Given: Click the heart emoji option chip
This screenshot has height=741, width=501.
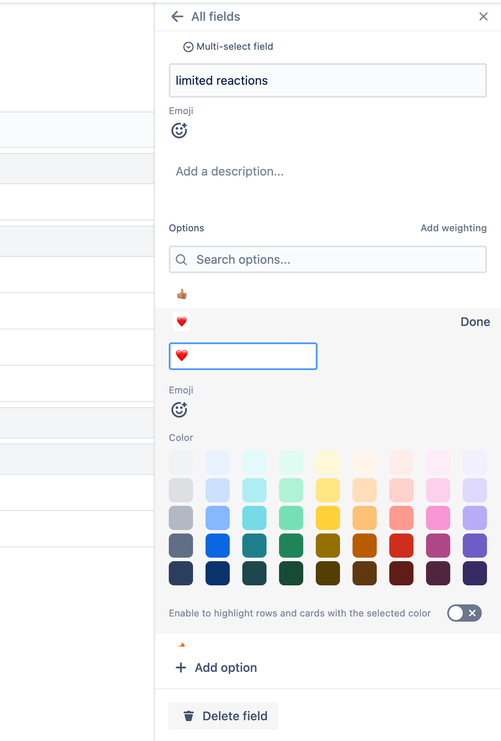Looking at the screenshot, I should (181, 322).
